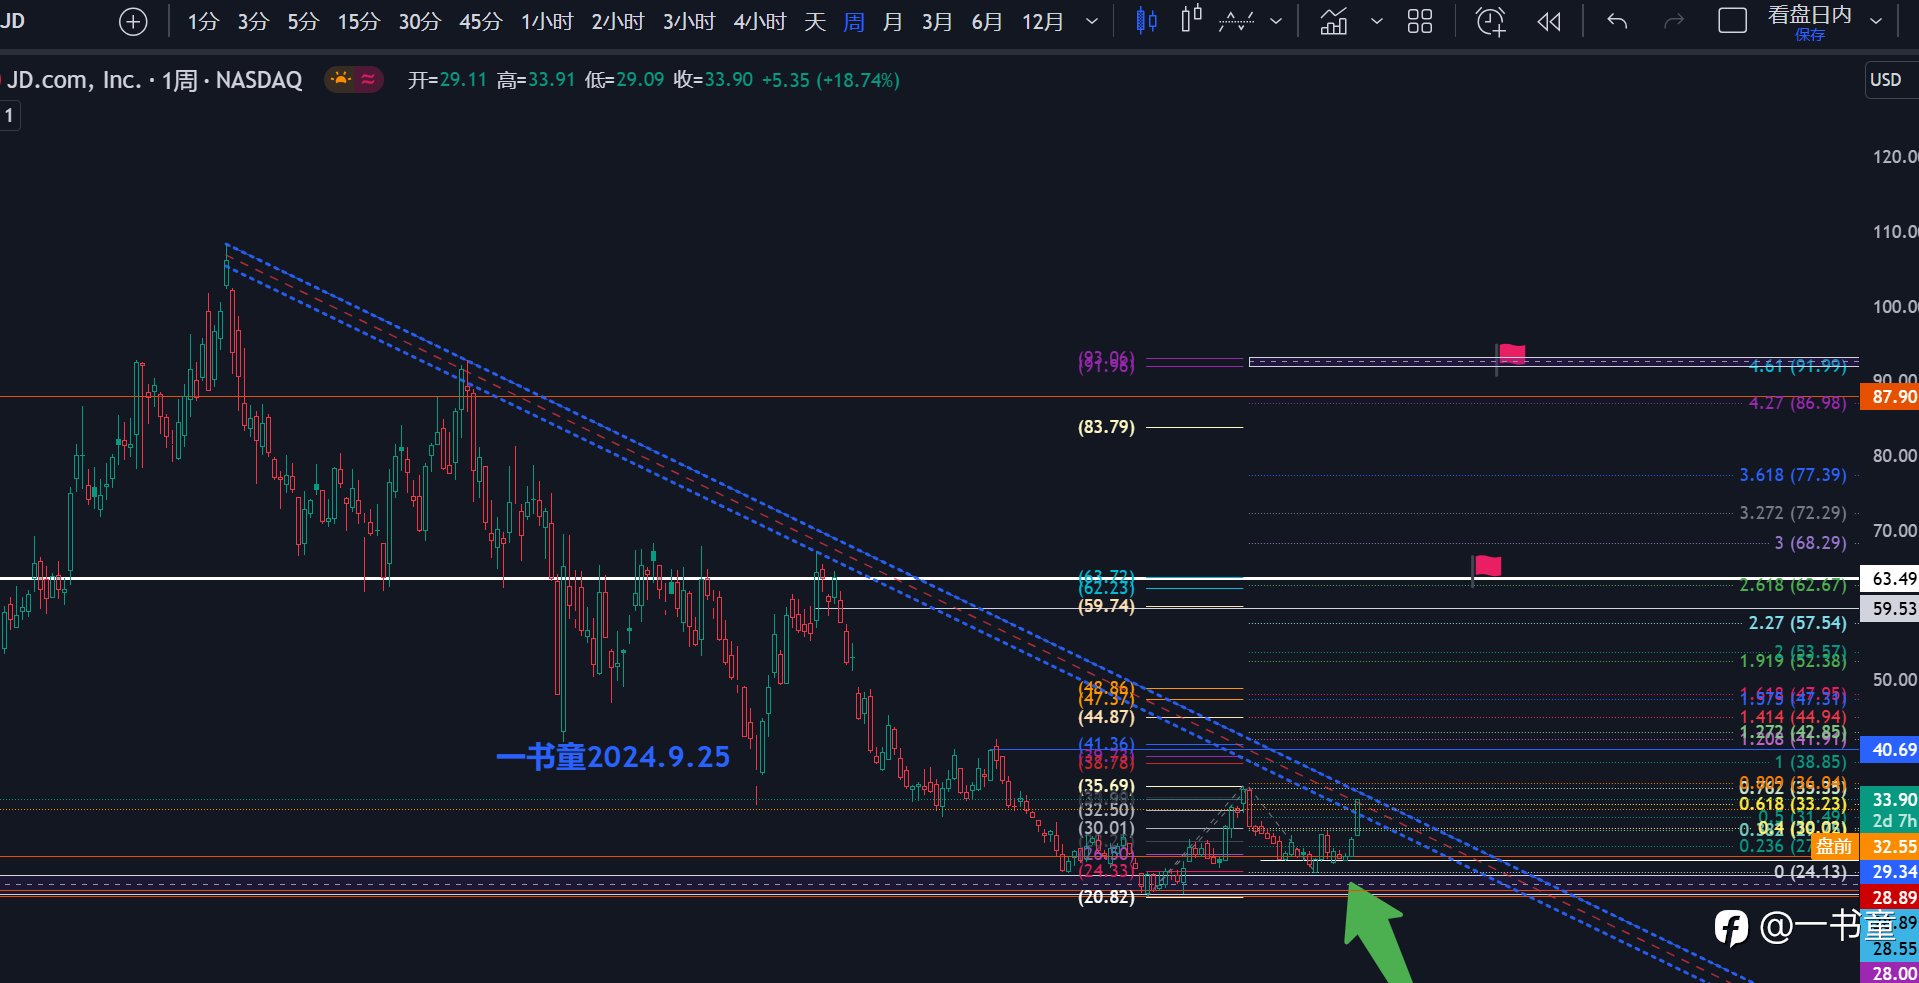The height and width of the screenshot is (983, 1919).
Task: Expand the indicators favorites dropdown chevron
Action: (x=1377, y=21)
